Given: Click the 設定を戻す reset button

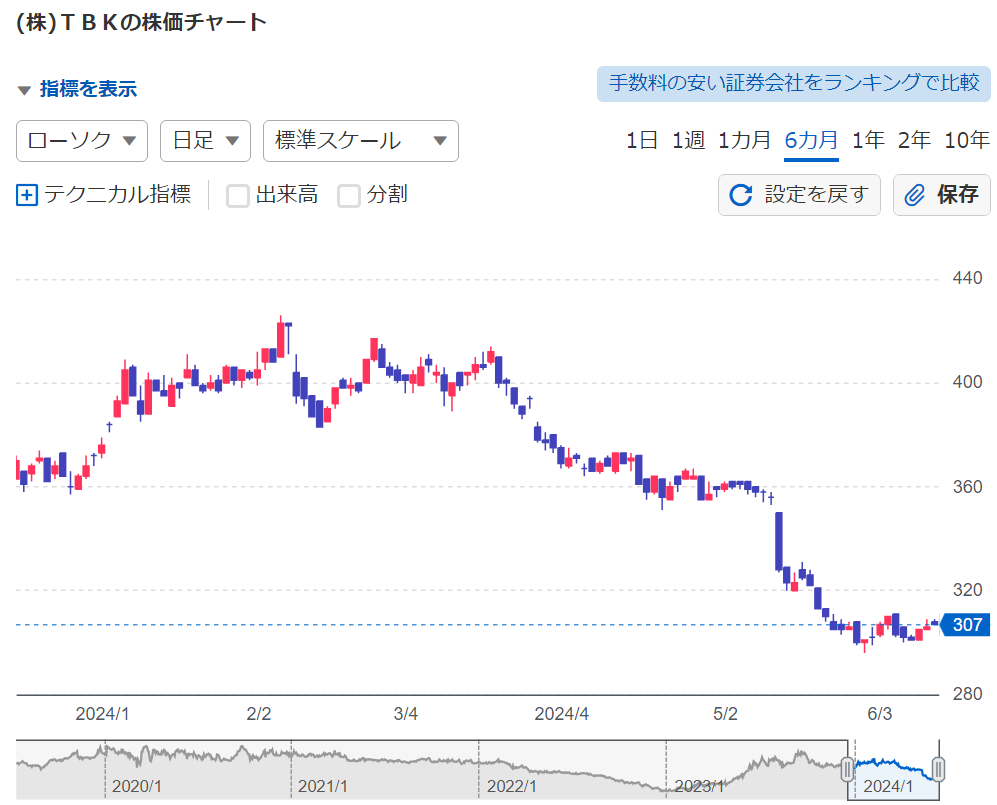Looking at the screenshot, I should click(x=799, y=195).
